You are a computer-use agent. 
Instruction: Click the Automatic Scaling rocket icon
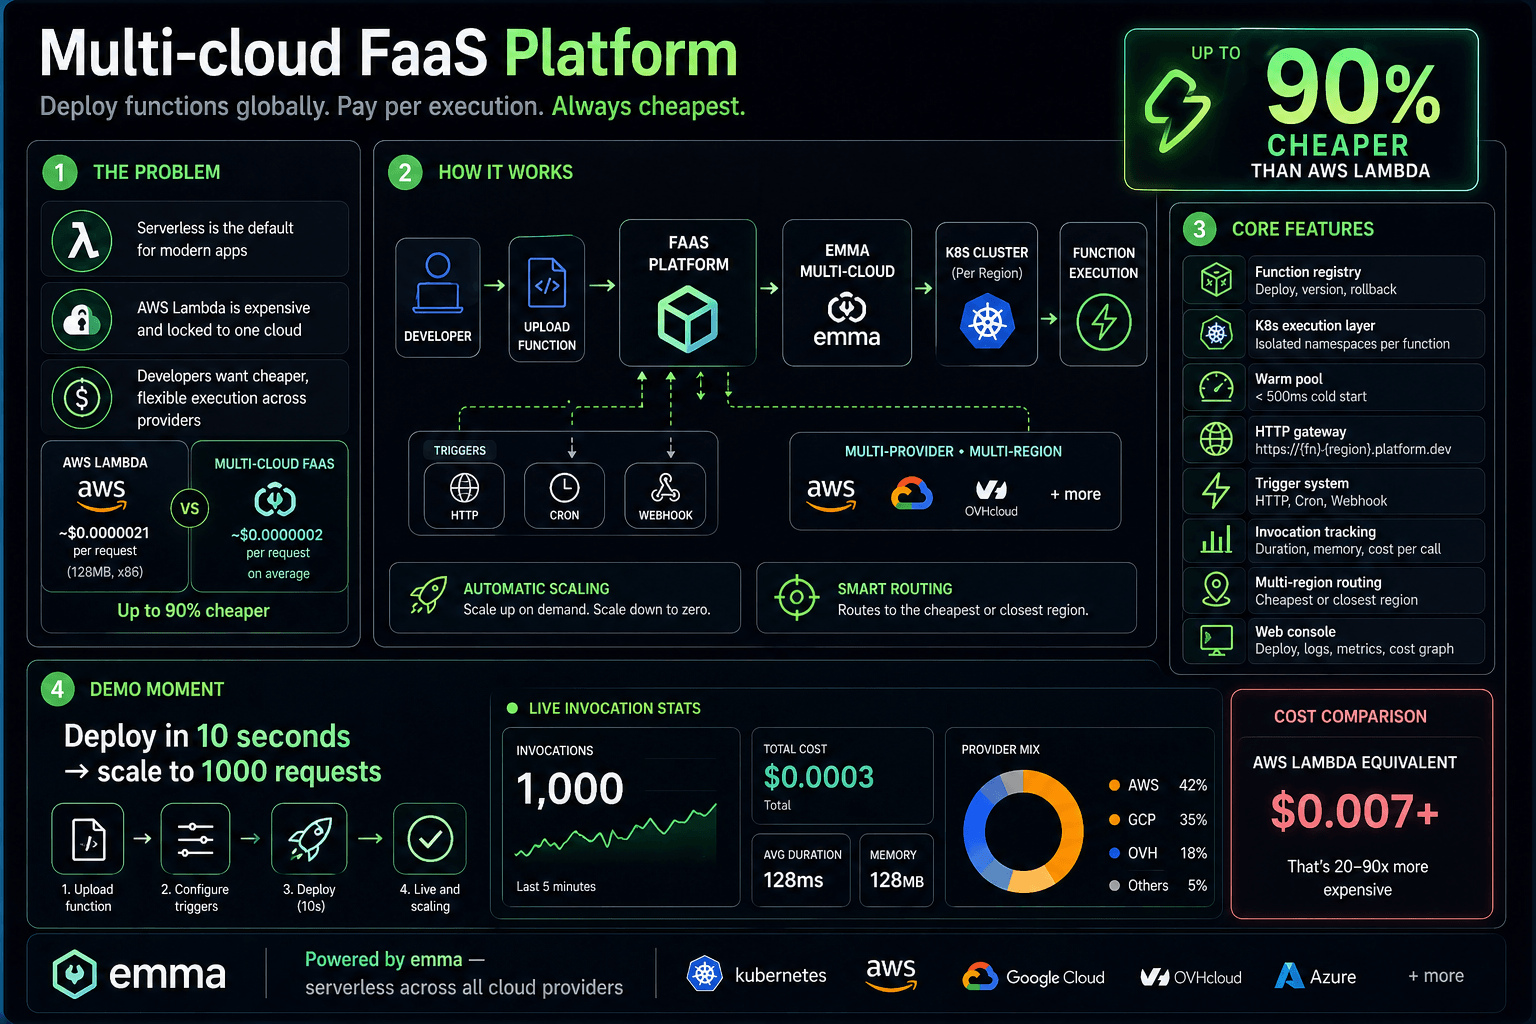click(x=428, y=595)
